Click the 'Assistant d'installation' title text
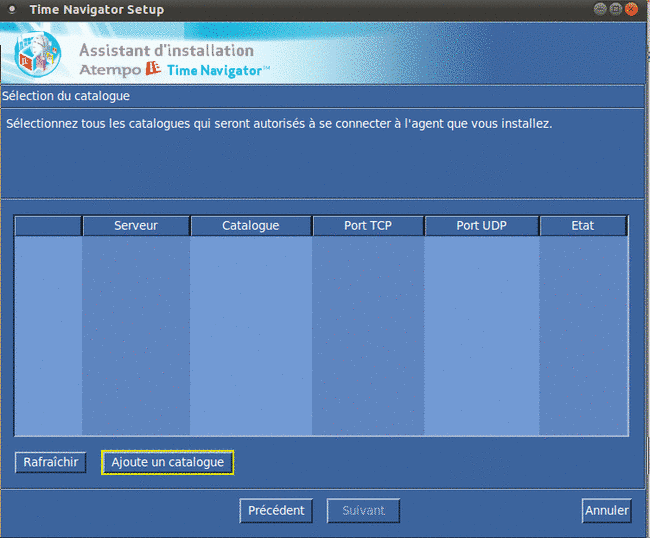Viewport: 650px width, 538px height. (x=166, y=51)
